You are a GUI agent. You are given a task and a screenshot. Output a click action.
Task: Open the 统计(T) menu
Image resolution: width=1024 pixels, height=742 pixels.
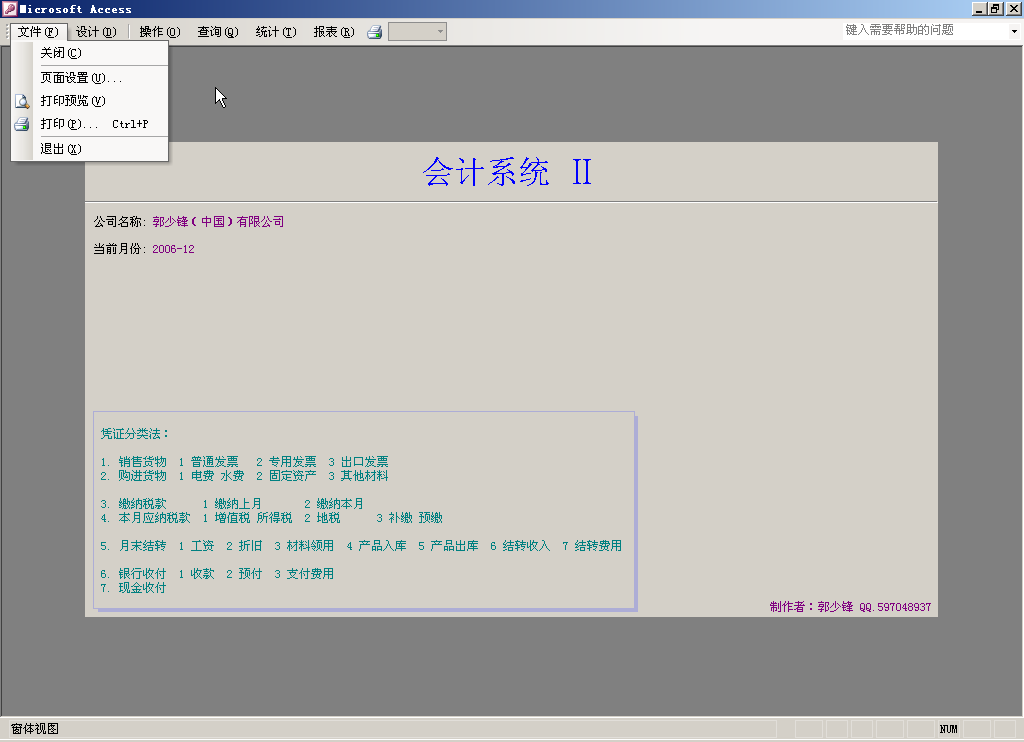pos(276,32)
